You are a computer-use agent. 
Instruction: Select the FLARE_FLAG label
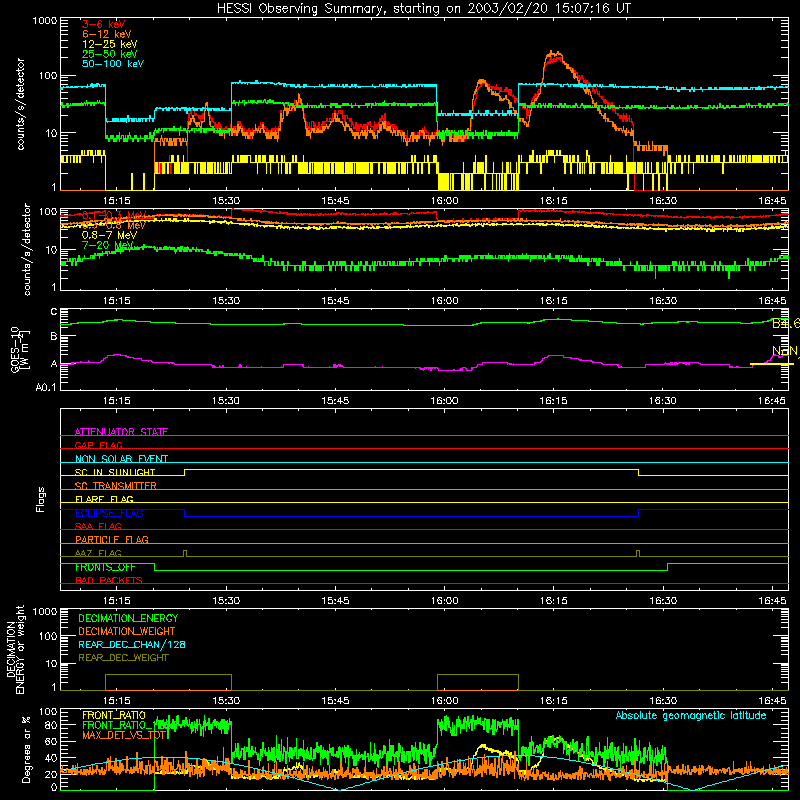pos(104,499)
